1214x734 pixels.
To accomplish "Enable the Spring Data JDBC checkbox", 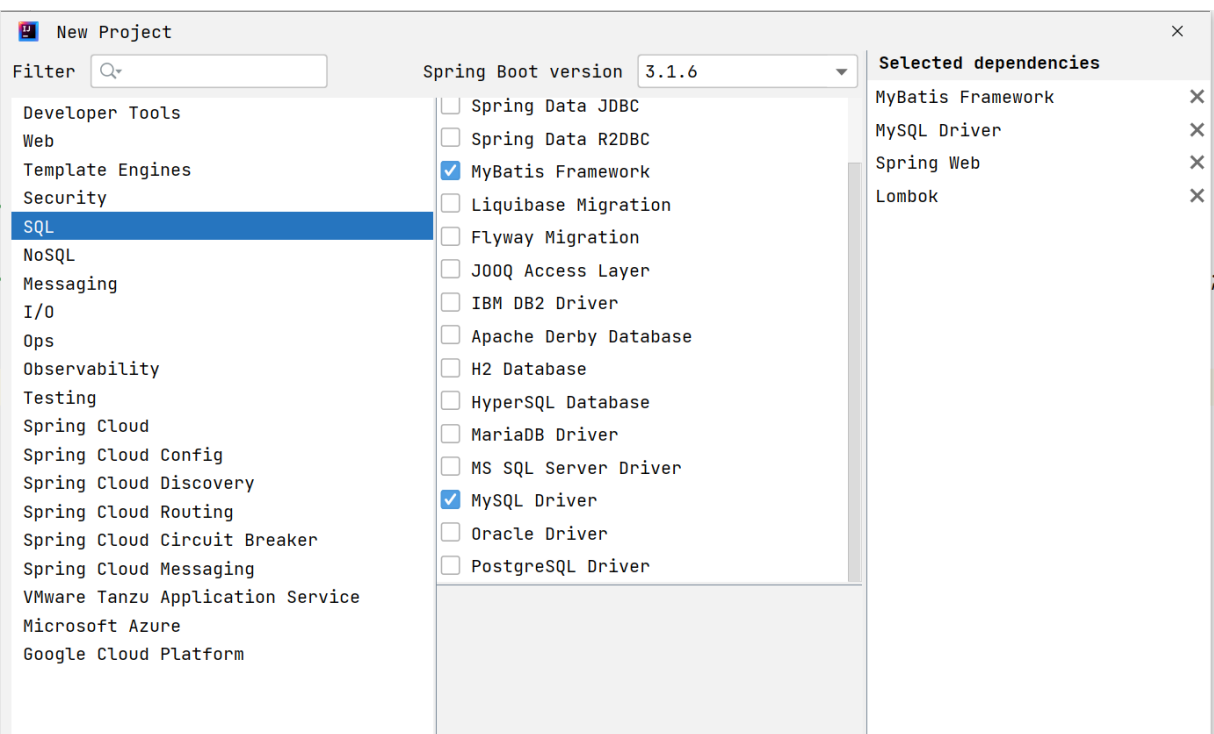I will [451, 106].
